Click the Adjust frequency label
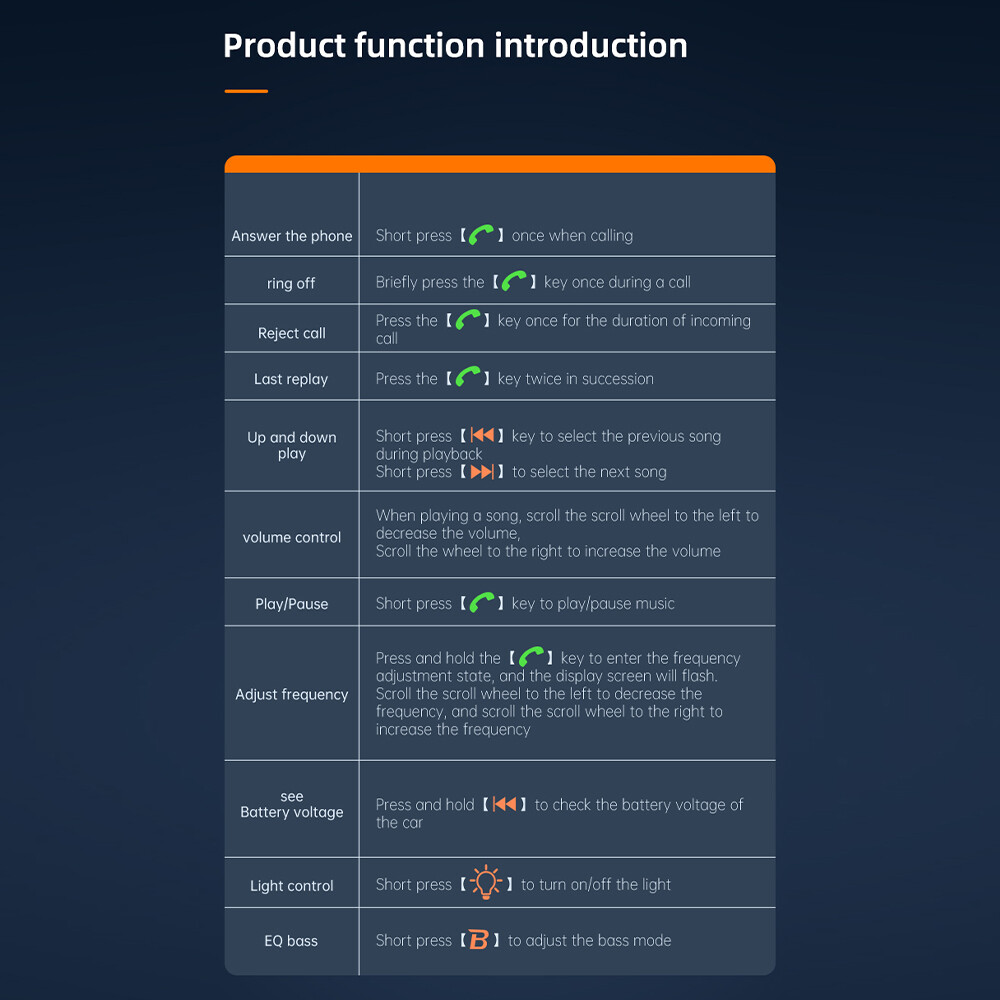 click(x=292, y=694)
